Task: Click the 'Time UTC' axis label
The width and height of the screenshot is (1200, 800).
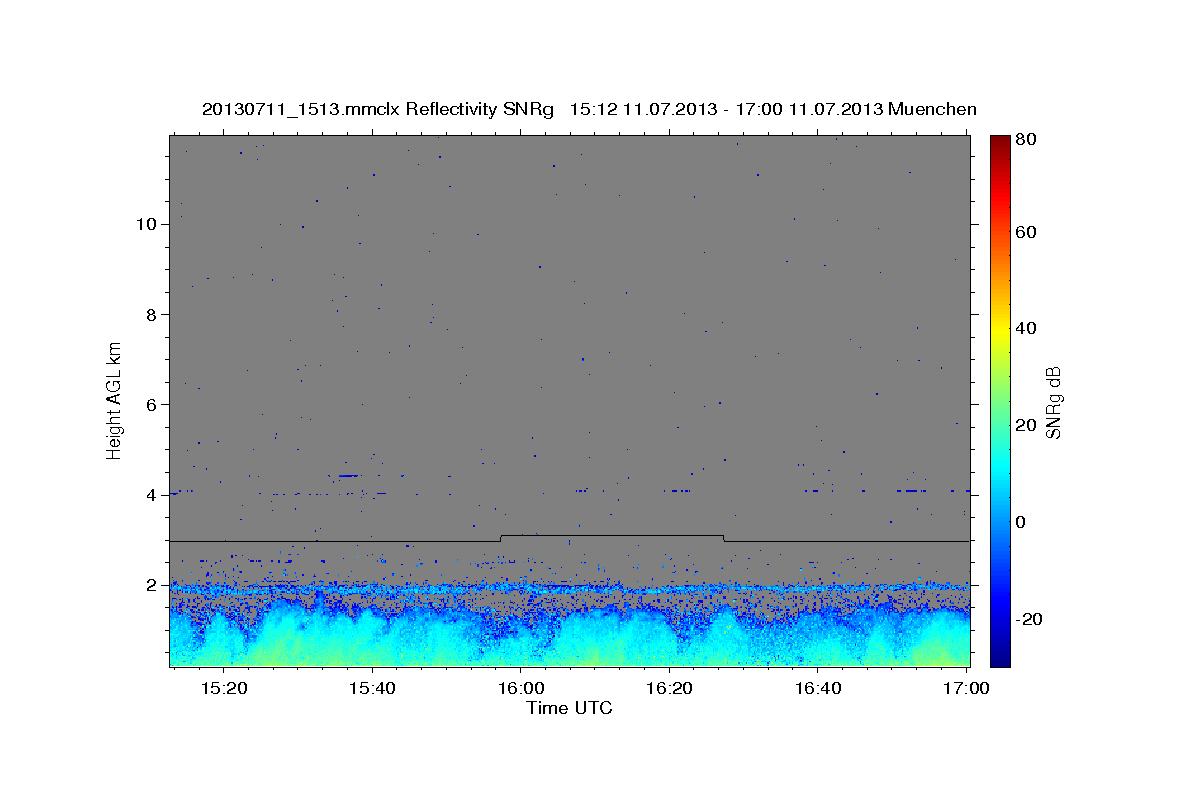Action: (569, 708)
